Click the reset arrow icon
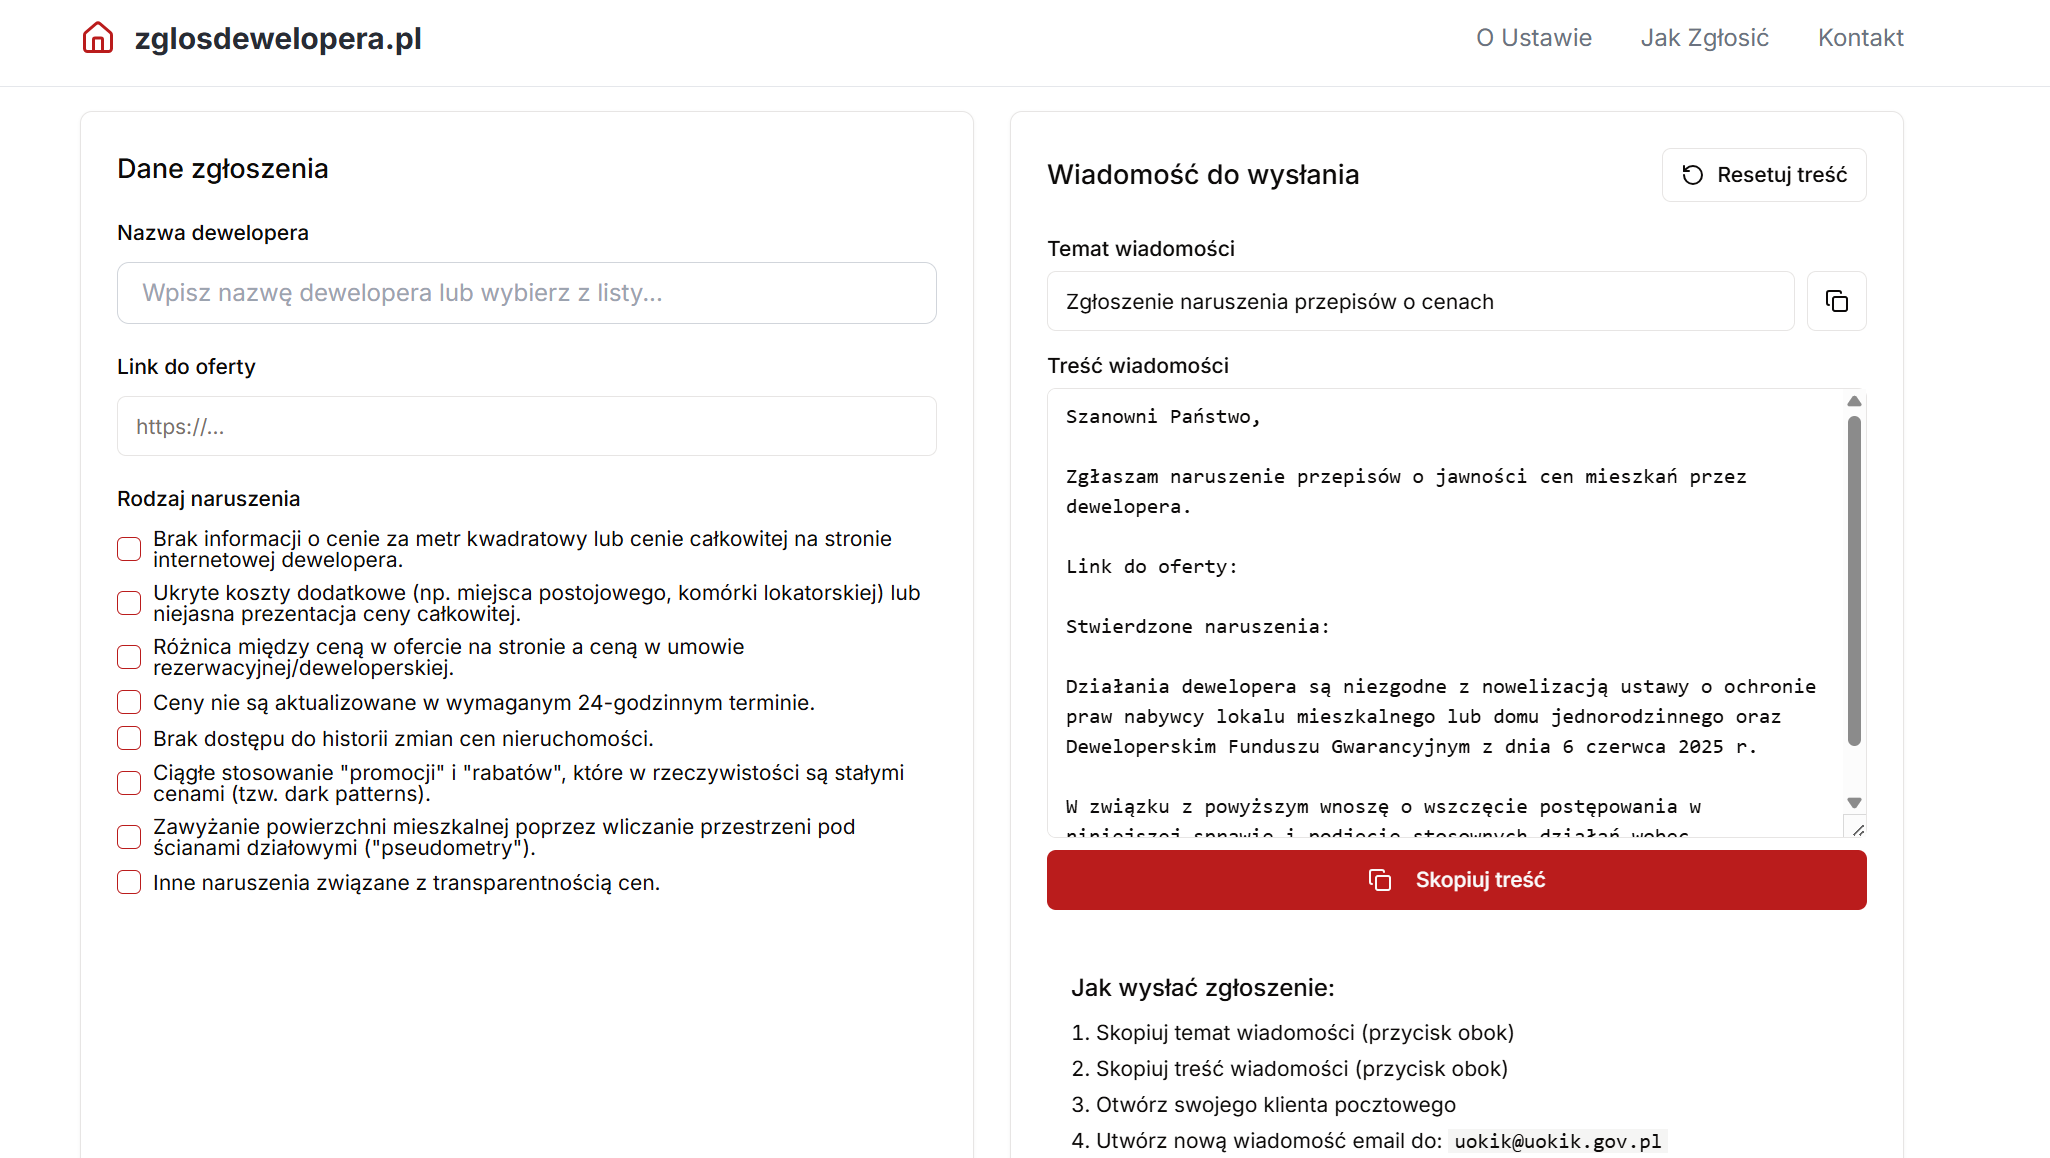The height and width of the screenshot is (1158, 2050). coord(1692,175)
